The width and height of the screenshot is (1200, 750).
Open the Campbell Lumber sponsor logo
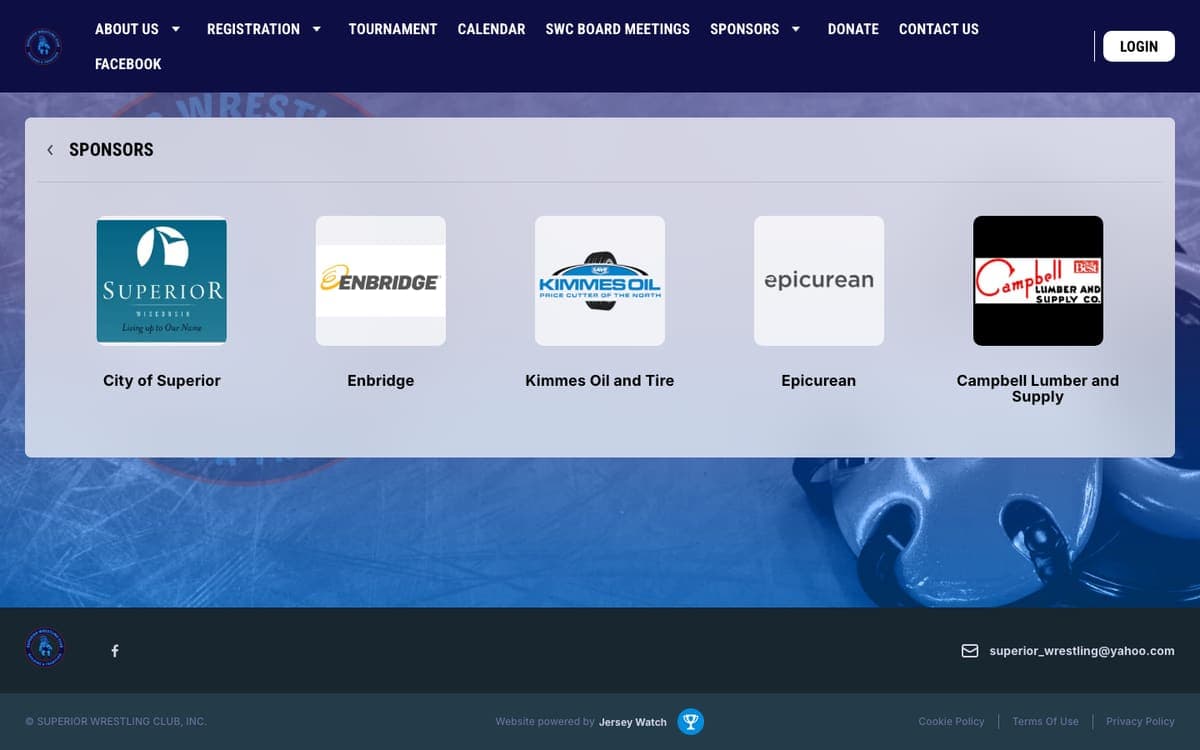point(1038,281)
